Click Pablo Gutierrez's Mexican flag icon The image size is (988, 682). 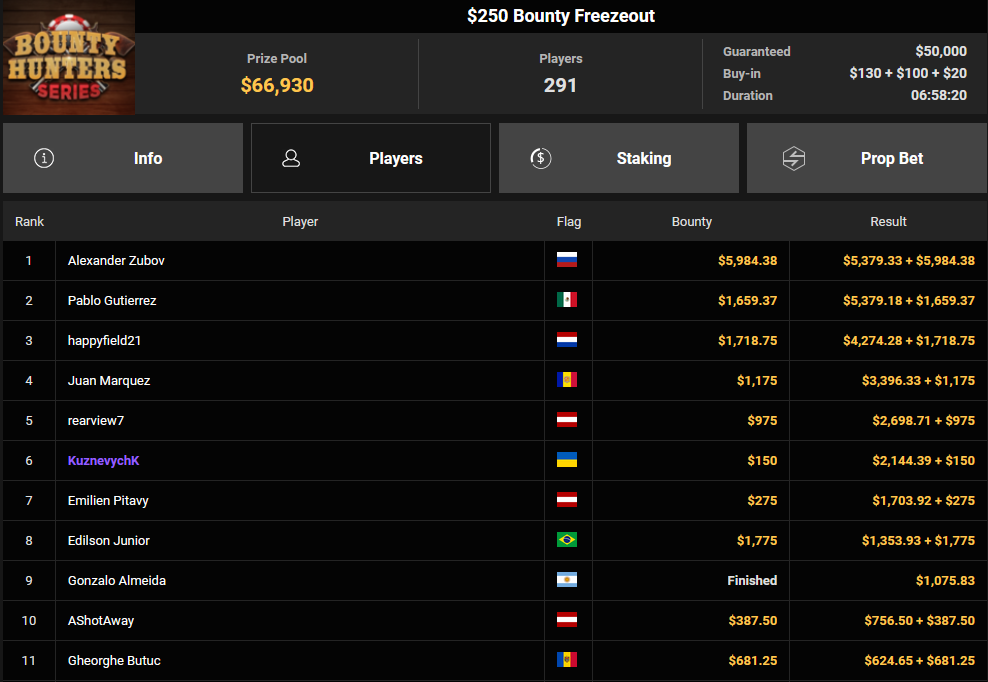tap(567, 300)
